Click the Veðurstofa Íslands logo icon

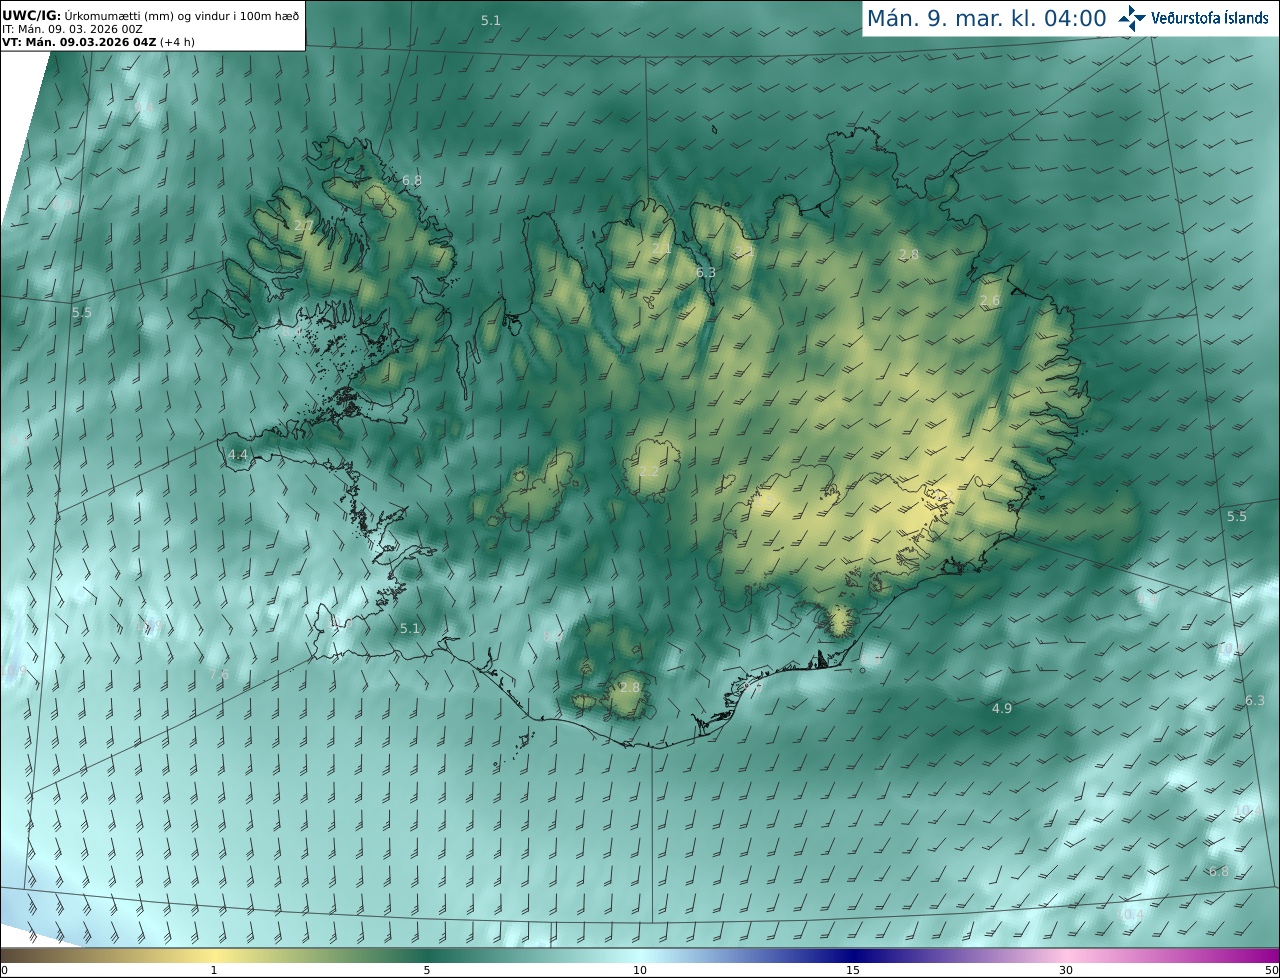click(x=1132, y=18)
